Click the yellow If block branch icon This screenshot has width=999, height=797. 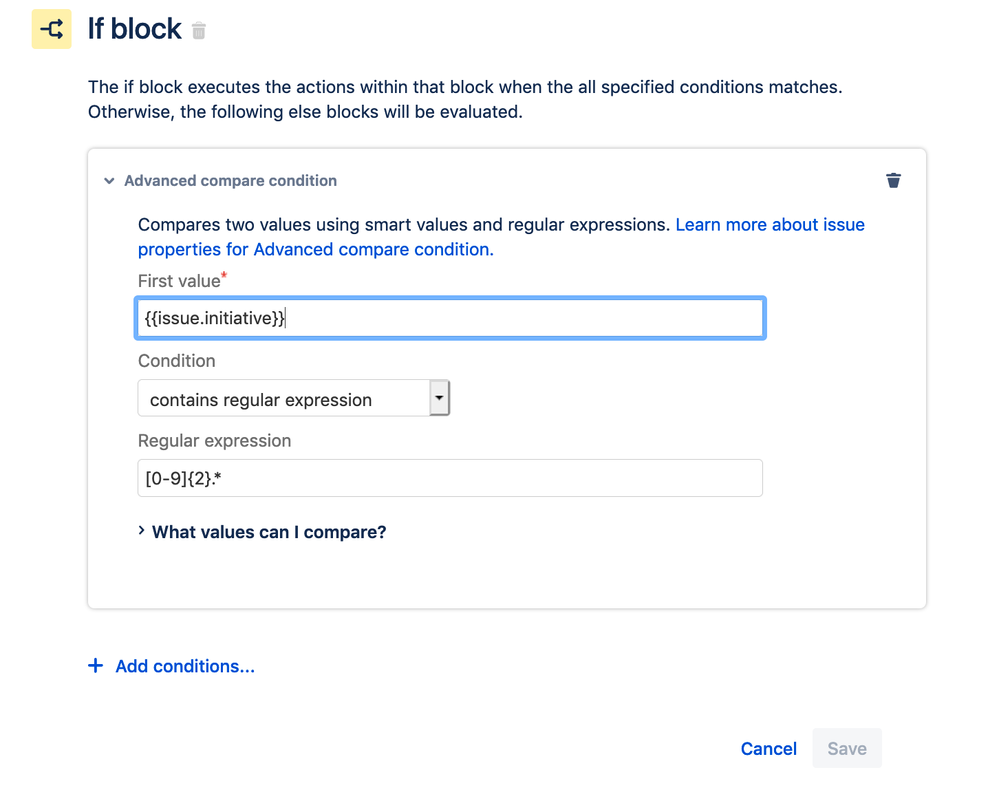coord(52,30)
